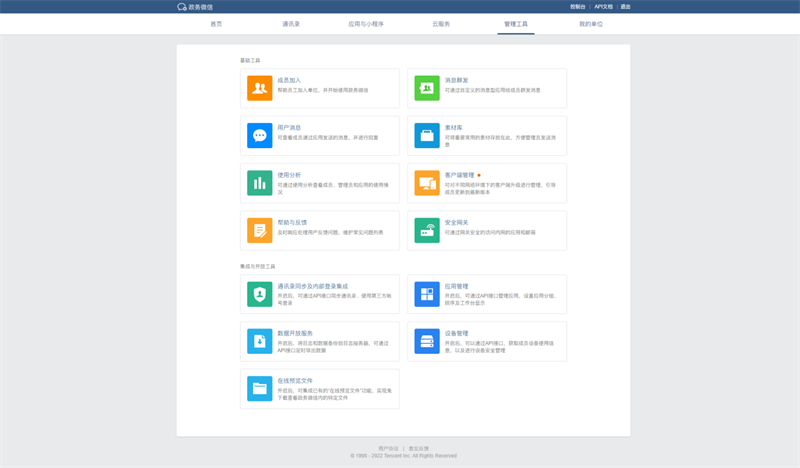Click the 客户端管理 devices icon

427,183
